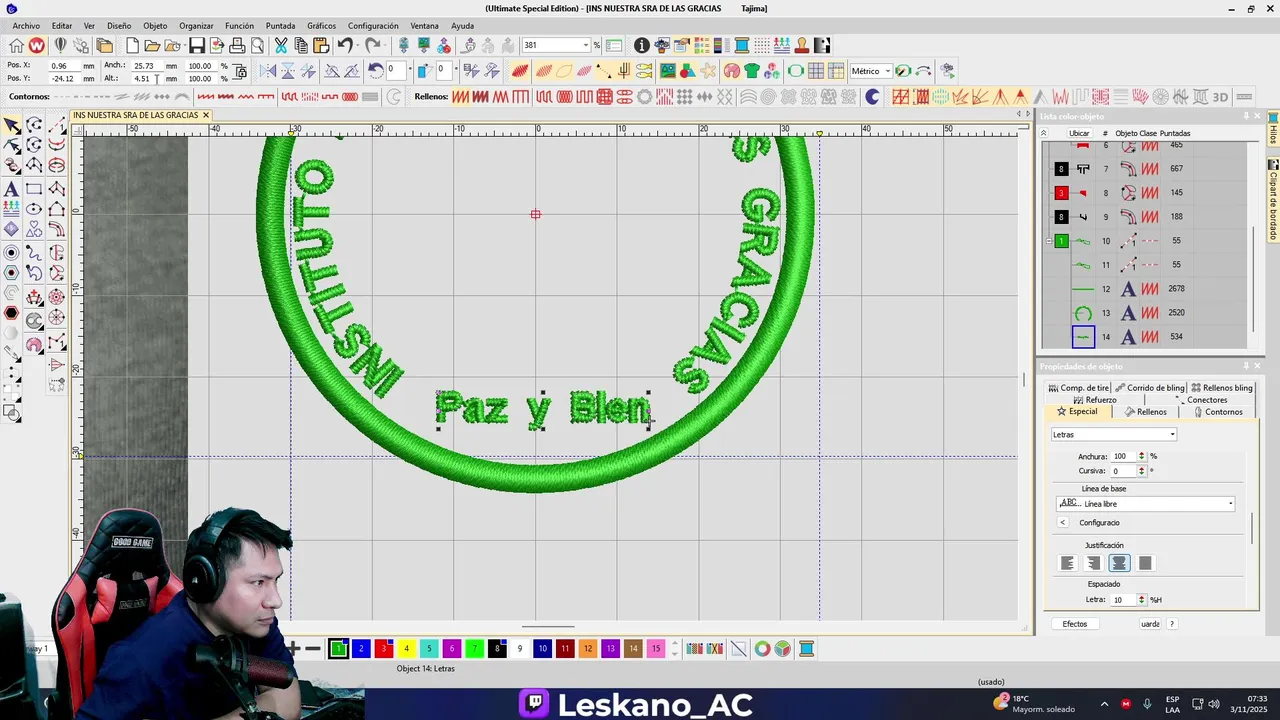Select yellow color swatch 4
Screen dimensions: 1280x720
pos(406,649)
